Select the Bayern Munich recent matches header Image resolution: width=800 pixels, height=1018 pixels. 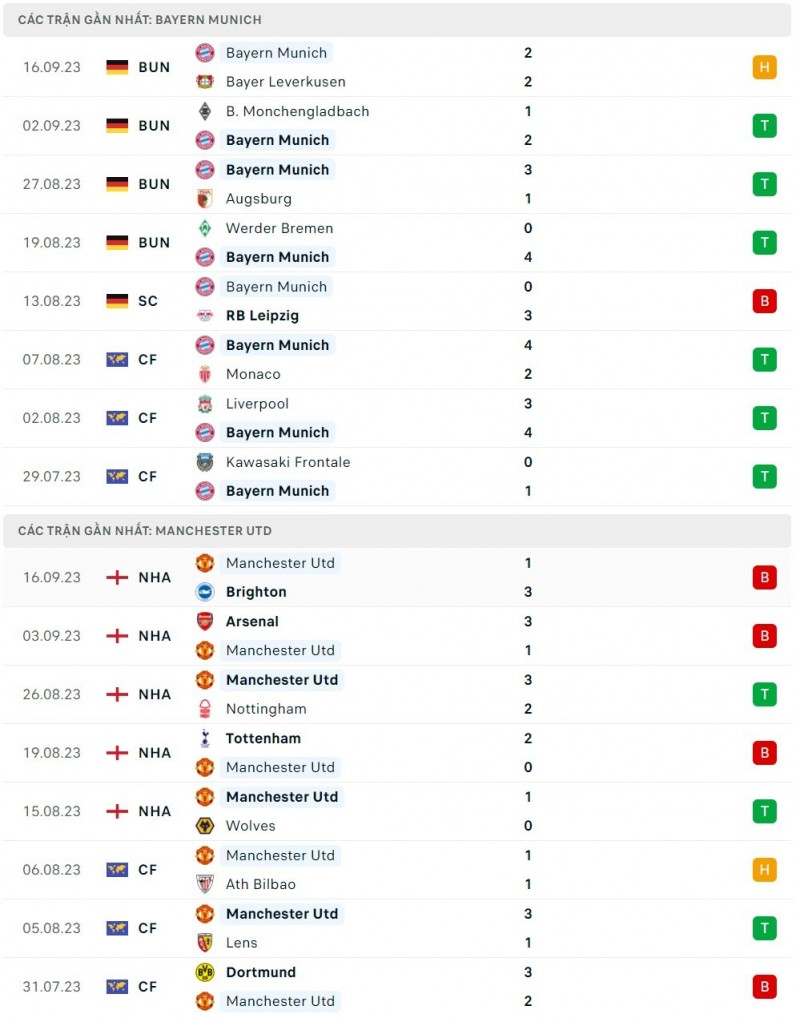click(140, 20)
